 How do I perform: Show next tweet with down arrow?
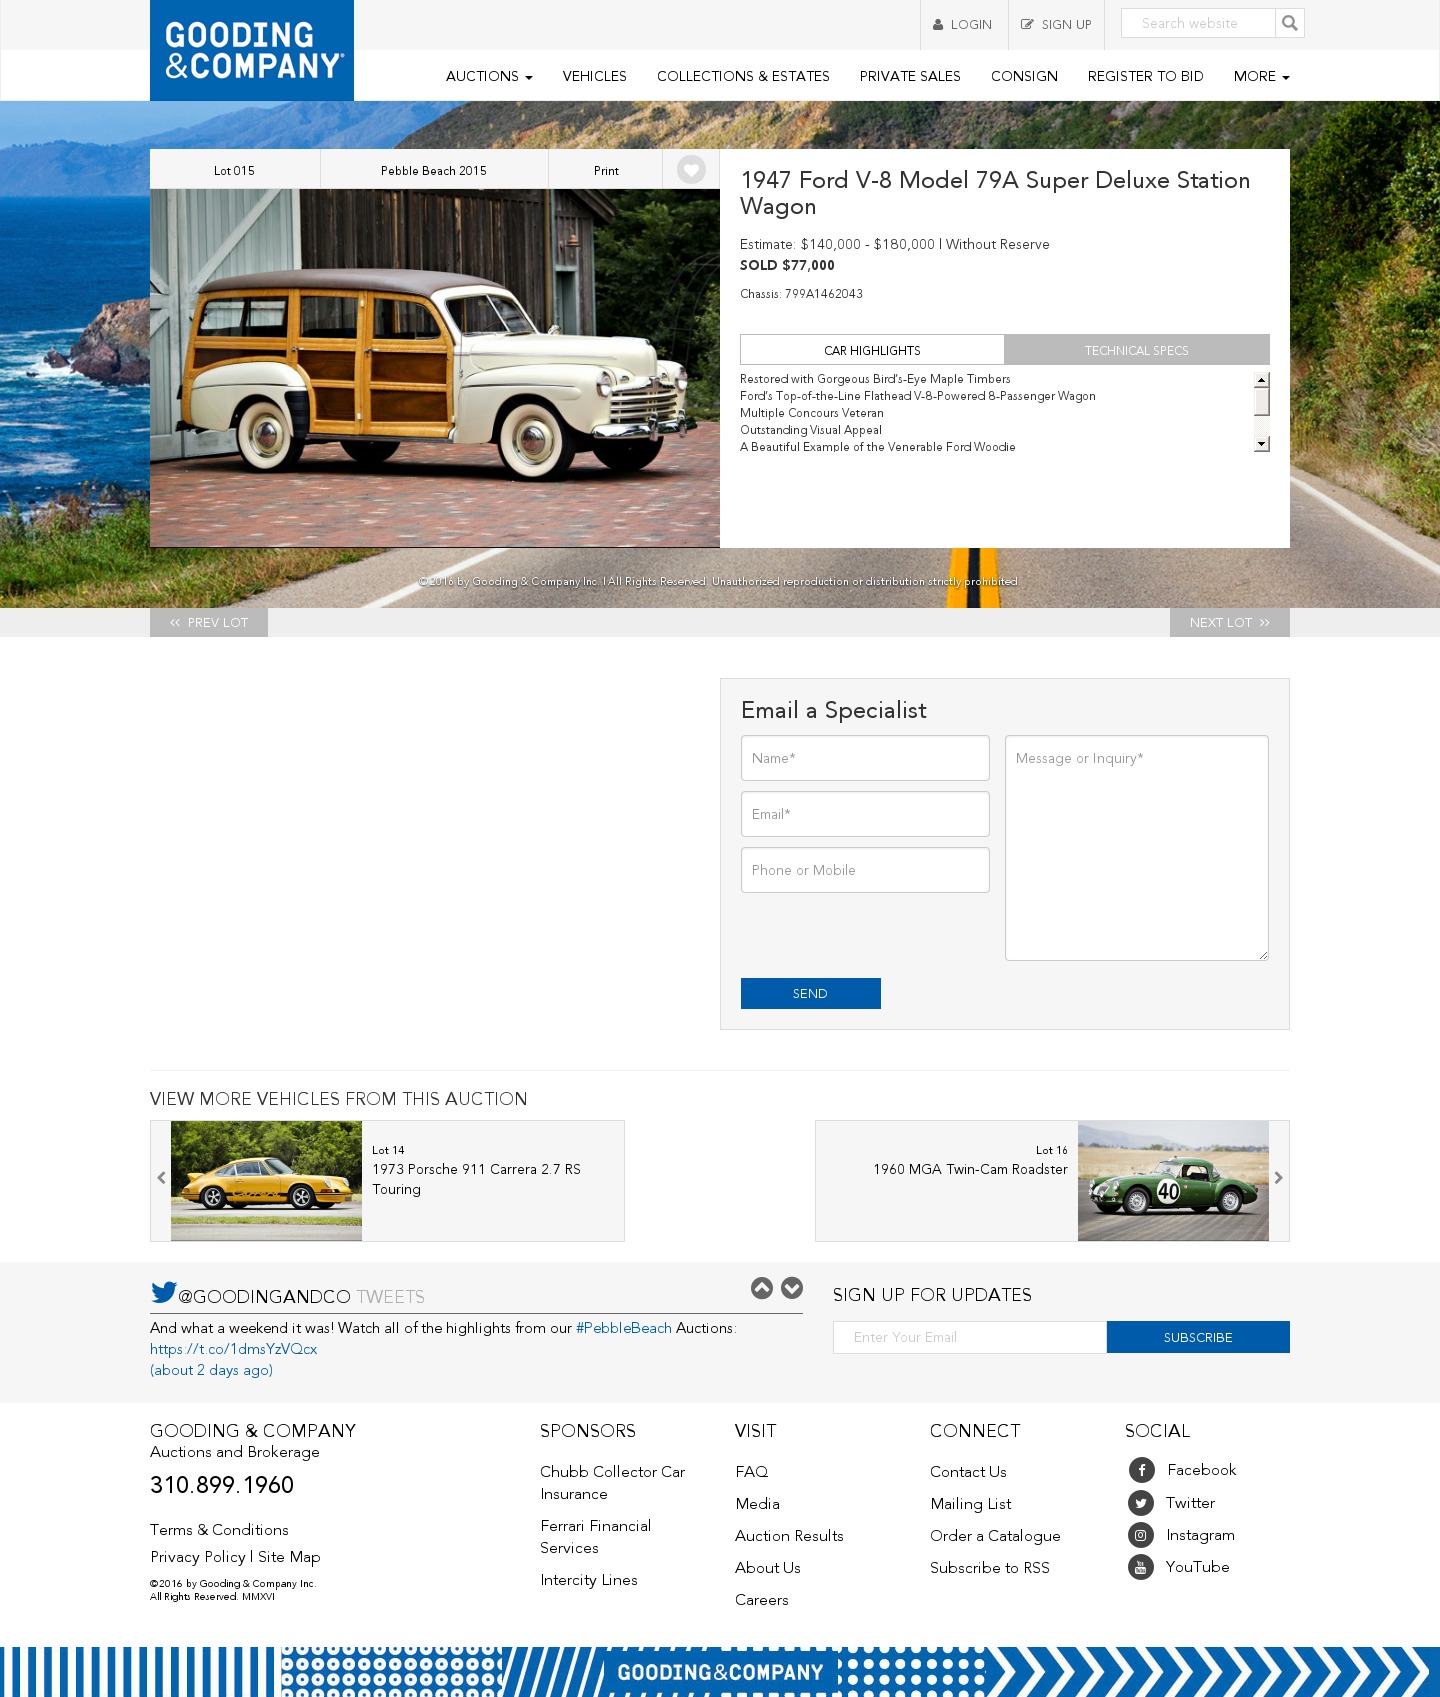click(x=792, y=1288)
